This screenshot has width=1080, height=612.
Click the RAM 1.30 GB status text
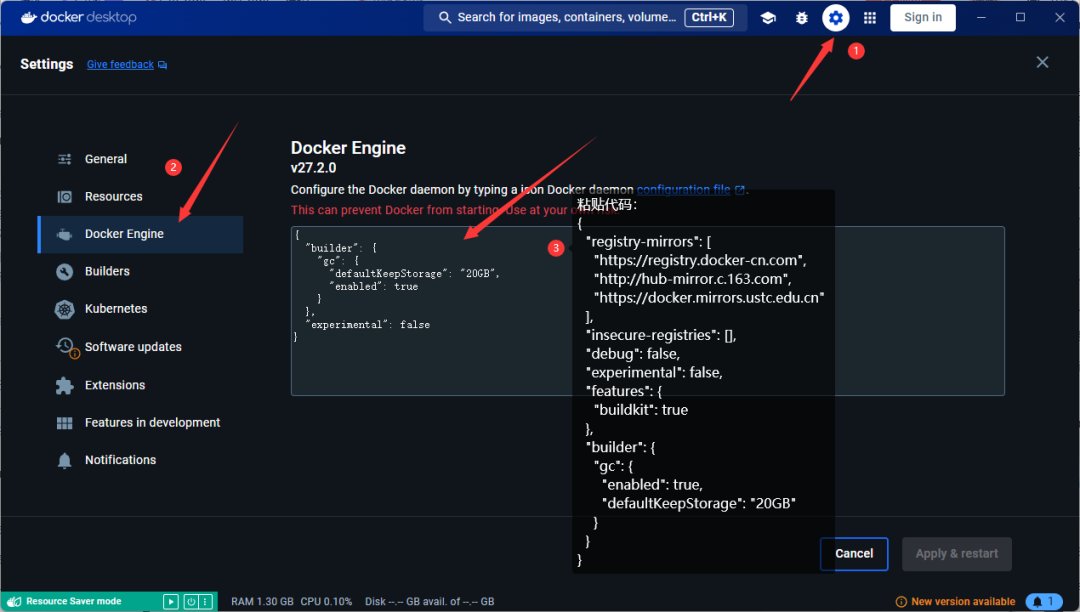click(262, 602)
